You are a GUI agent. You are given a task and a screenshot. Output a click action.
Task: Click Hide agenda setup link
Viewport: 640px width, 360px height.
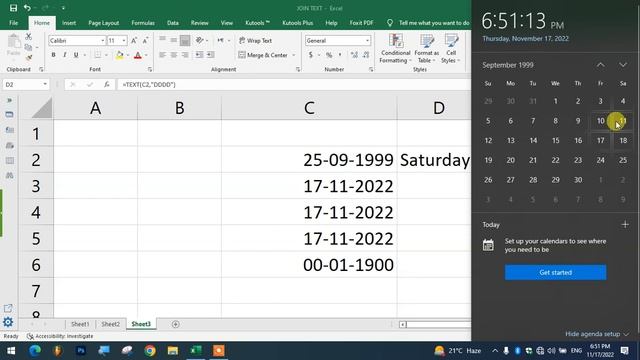(x=597, y=334)
